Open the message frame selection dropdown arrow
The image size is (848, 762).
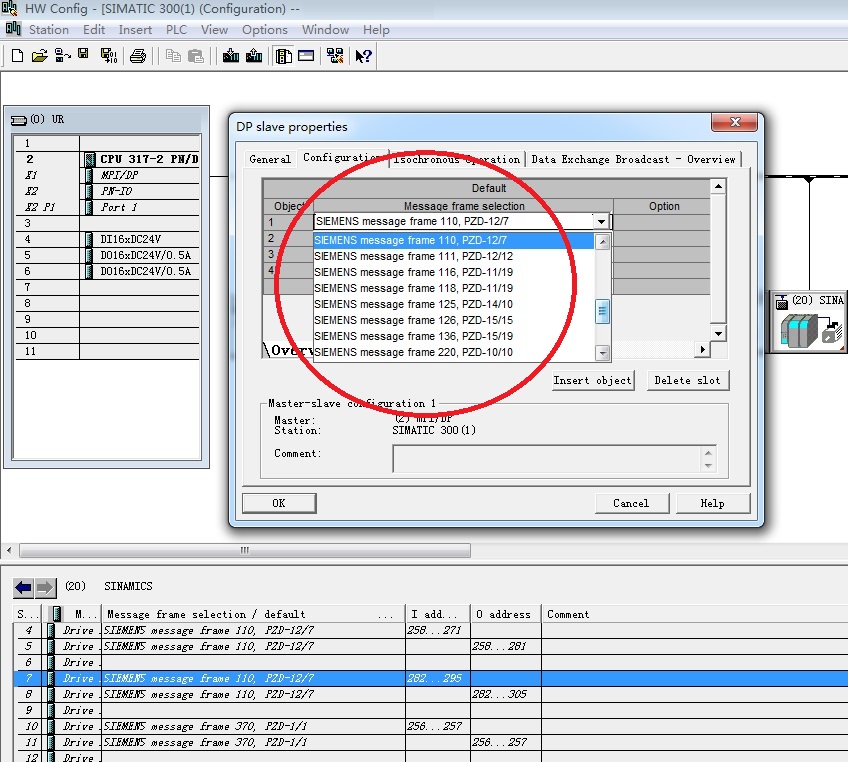pos(601,222)
